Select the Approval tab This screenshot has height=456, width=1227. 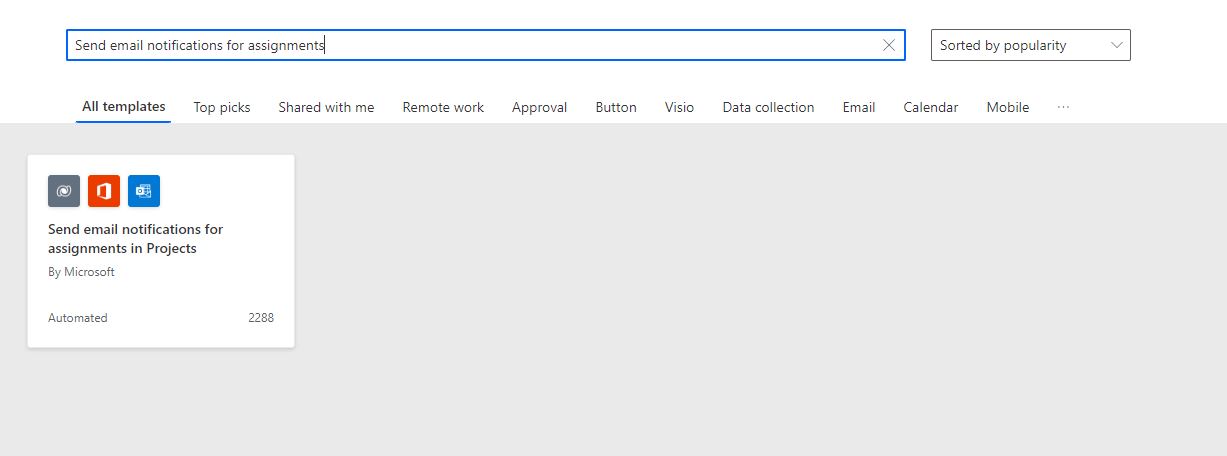pyautogui.click(x=539, y=107)
